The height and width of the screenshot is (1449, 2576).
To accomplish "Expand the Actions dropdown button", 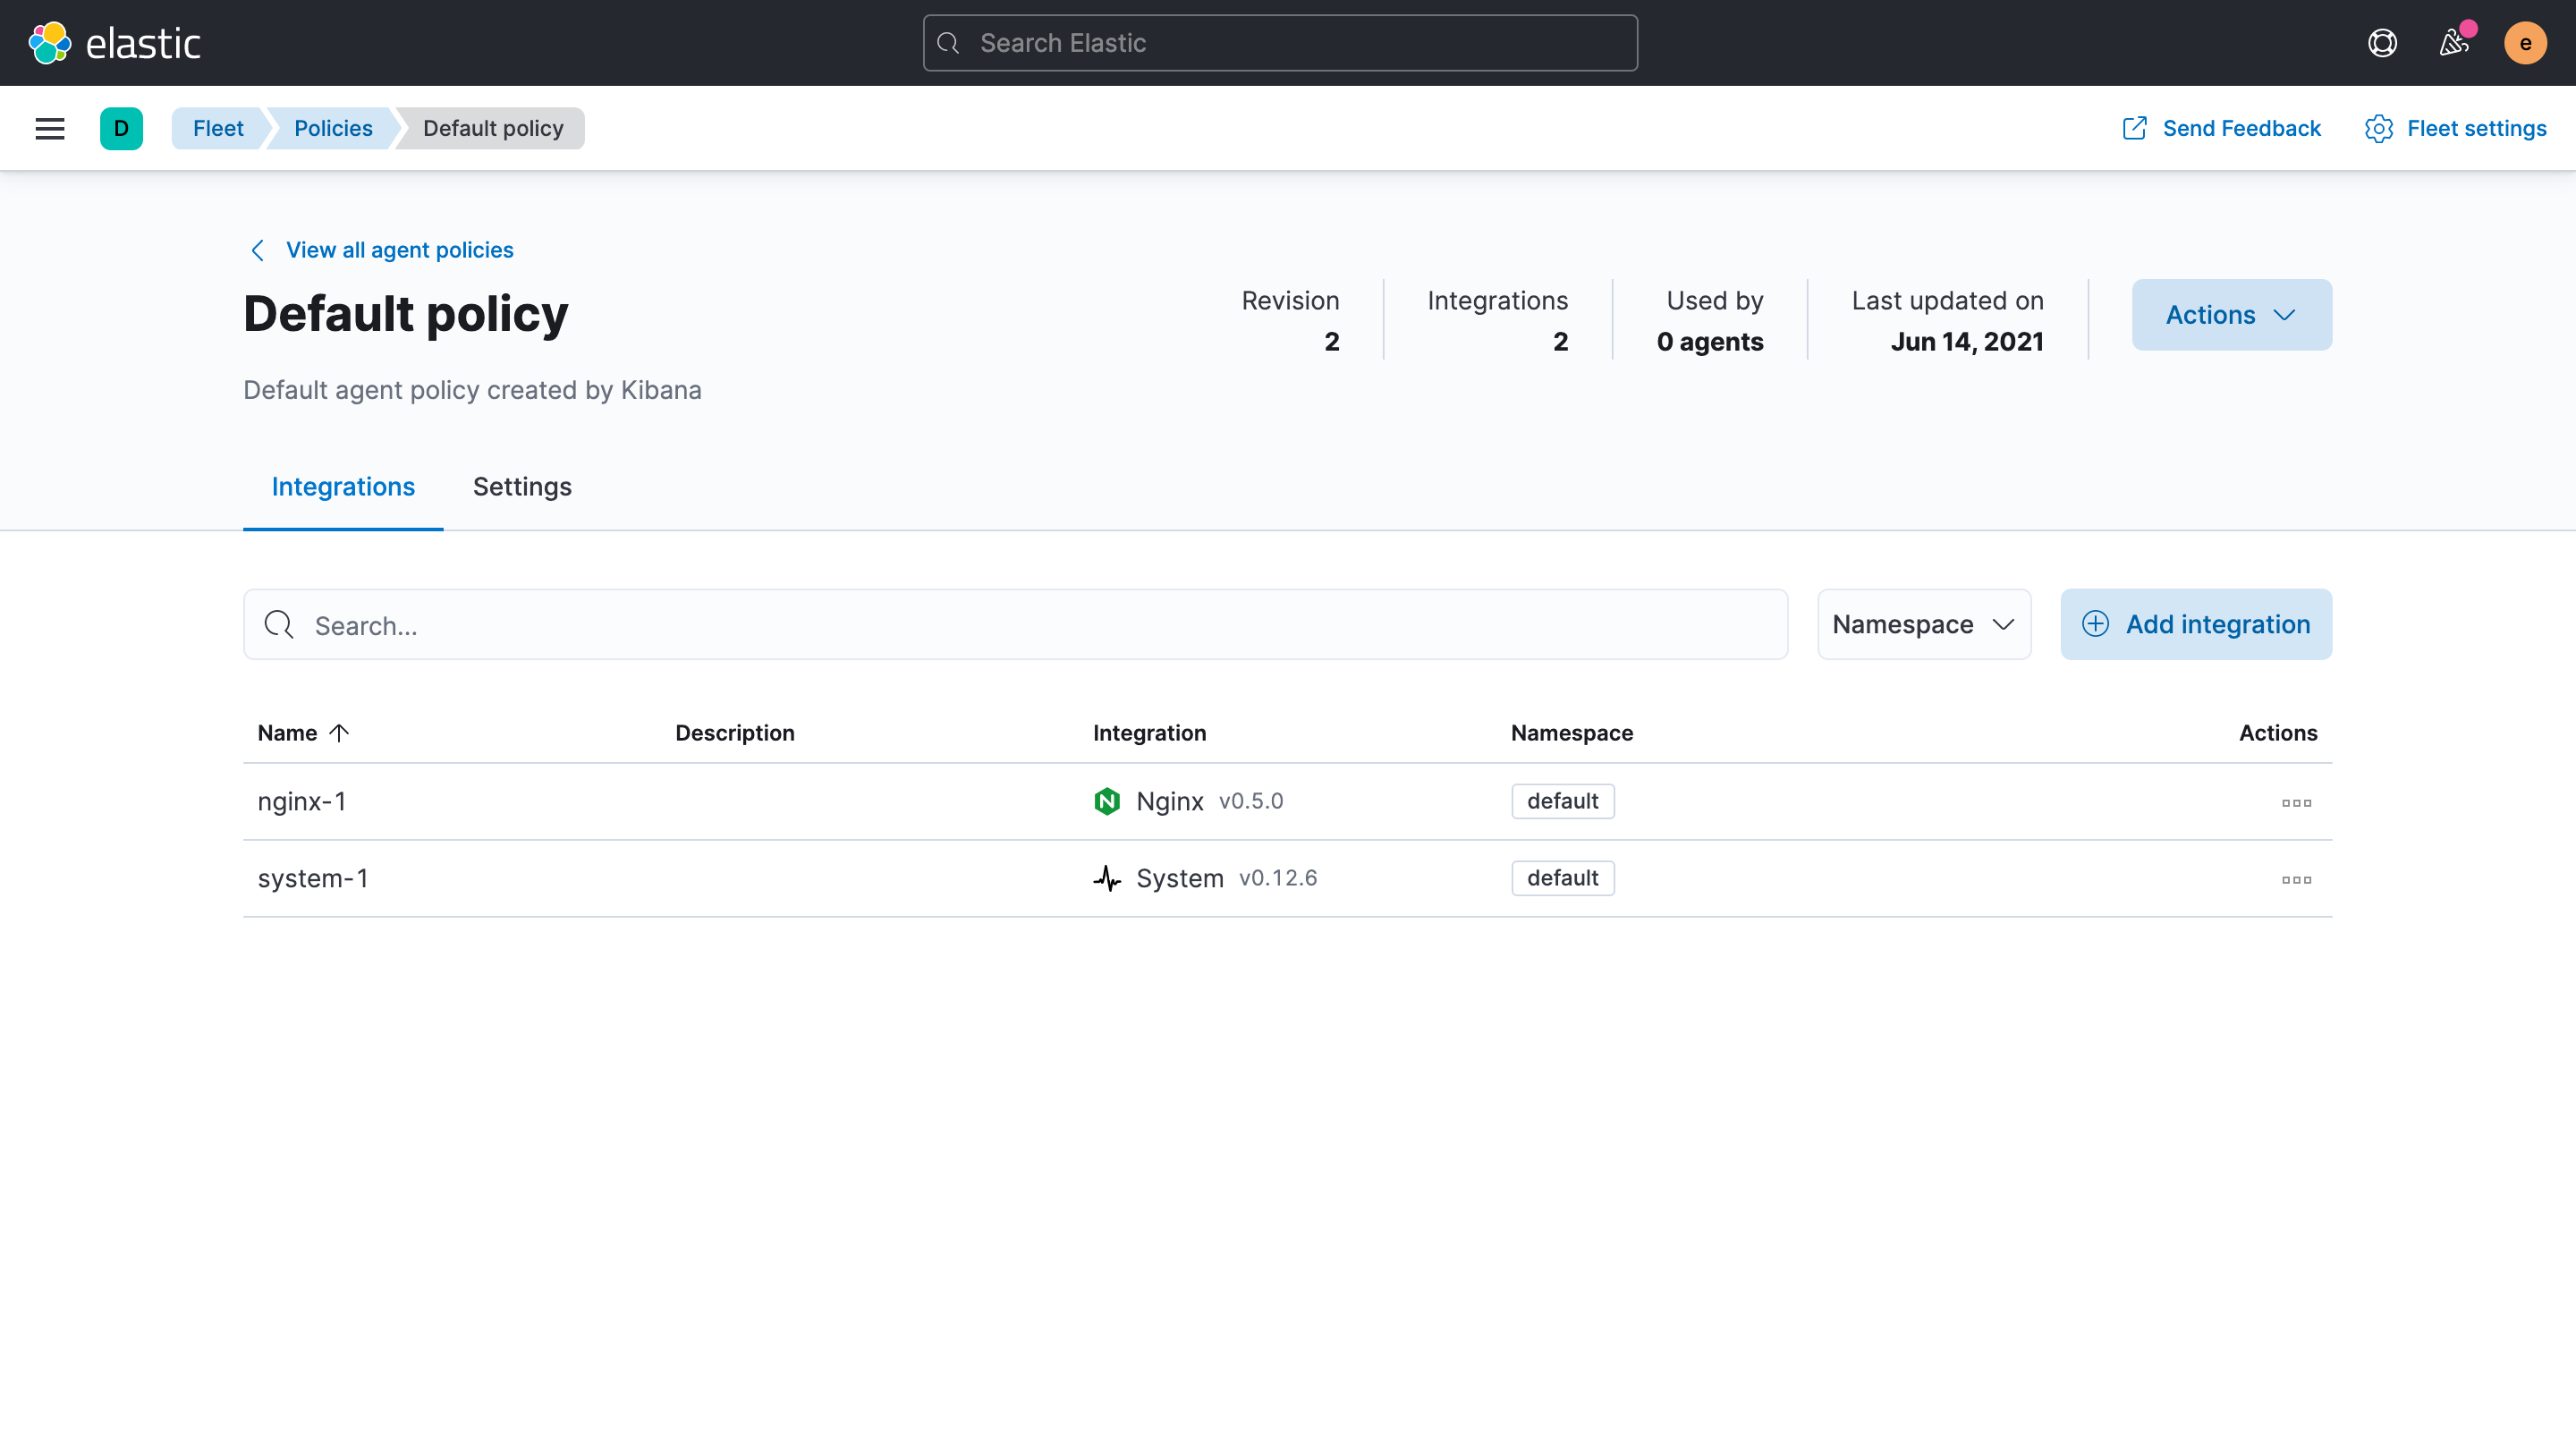I will point(2231,315).
